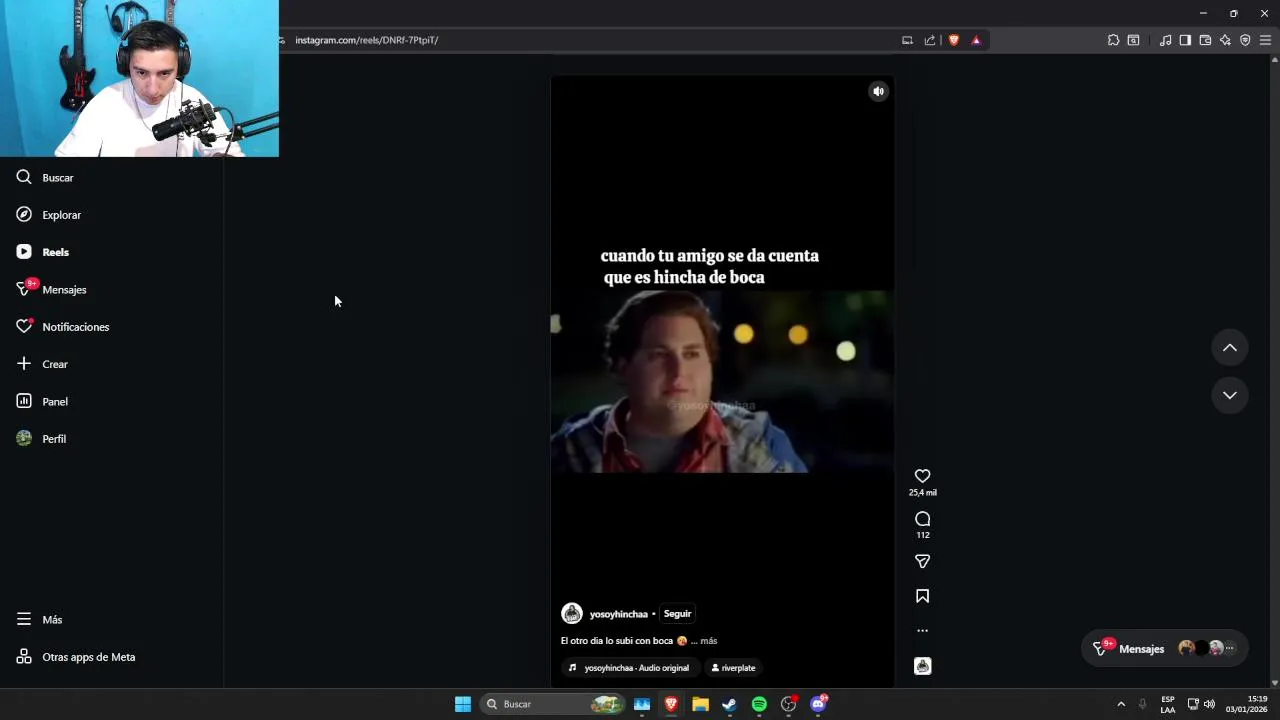The width and height of the screenshot is (1280, 720).
Task: Click the site-settings icon left of the URL
Action: (283, 40)
